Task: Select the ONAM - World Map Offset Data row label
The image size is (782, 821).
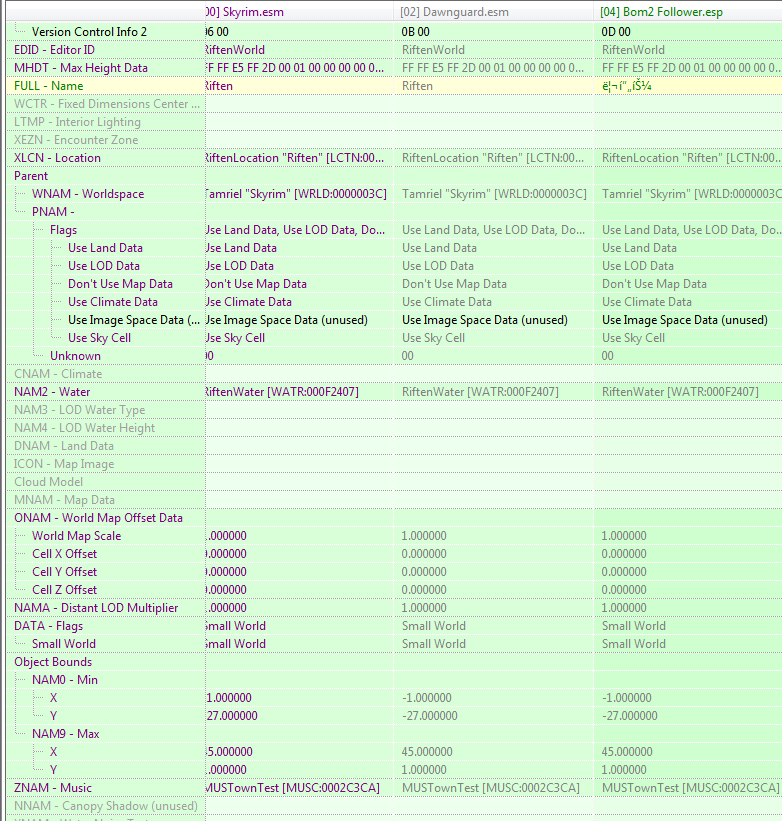Action: 98,518
